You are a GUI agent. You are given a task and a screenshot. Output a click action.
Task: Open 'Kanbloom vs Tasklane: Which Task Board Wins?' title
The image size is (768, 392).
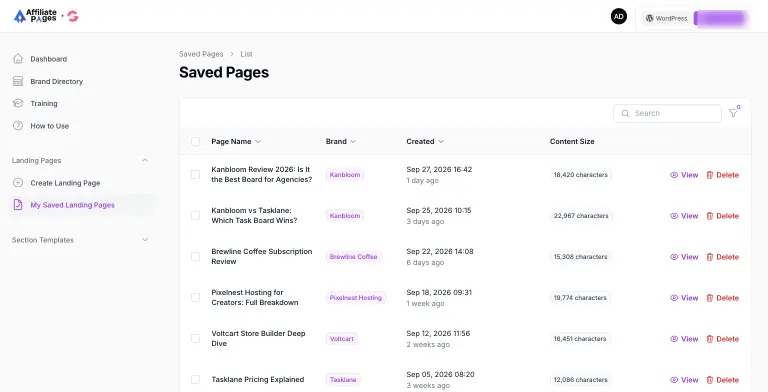coord(254,216)
